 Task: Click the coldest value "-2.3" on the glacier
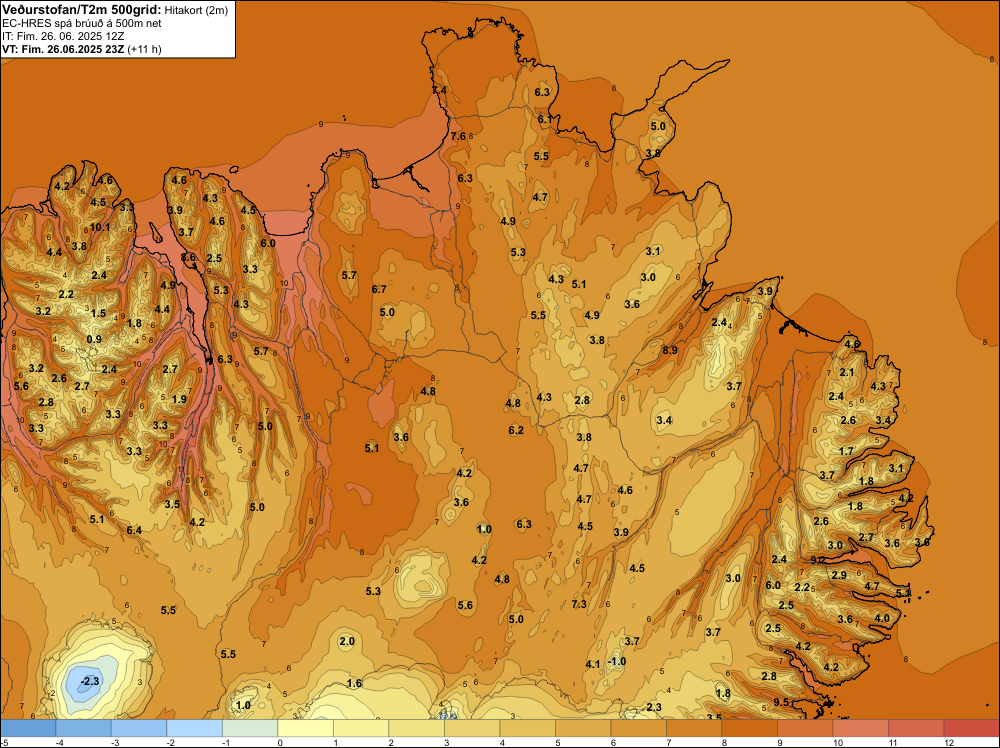tap(90, 682)
